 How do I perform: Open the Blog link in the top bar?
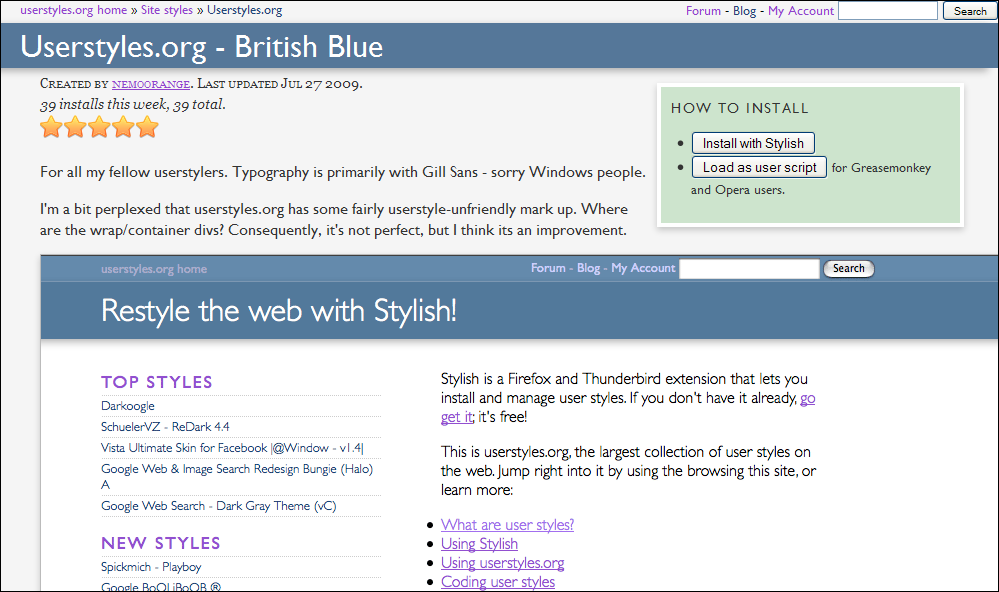click(744, 11)
